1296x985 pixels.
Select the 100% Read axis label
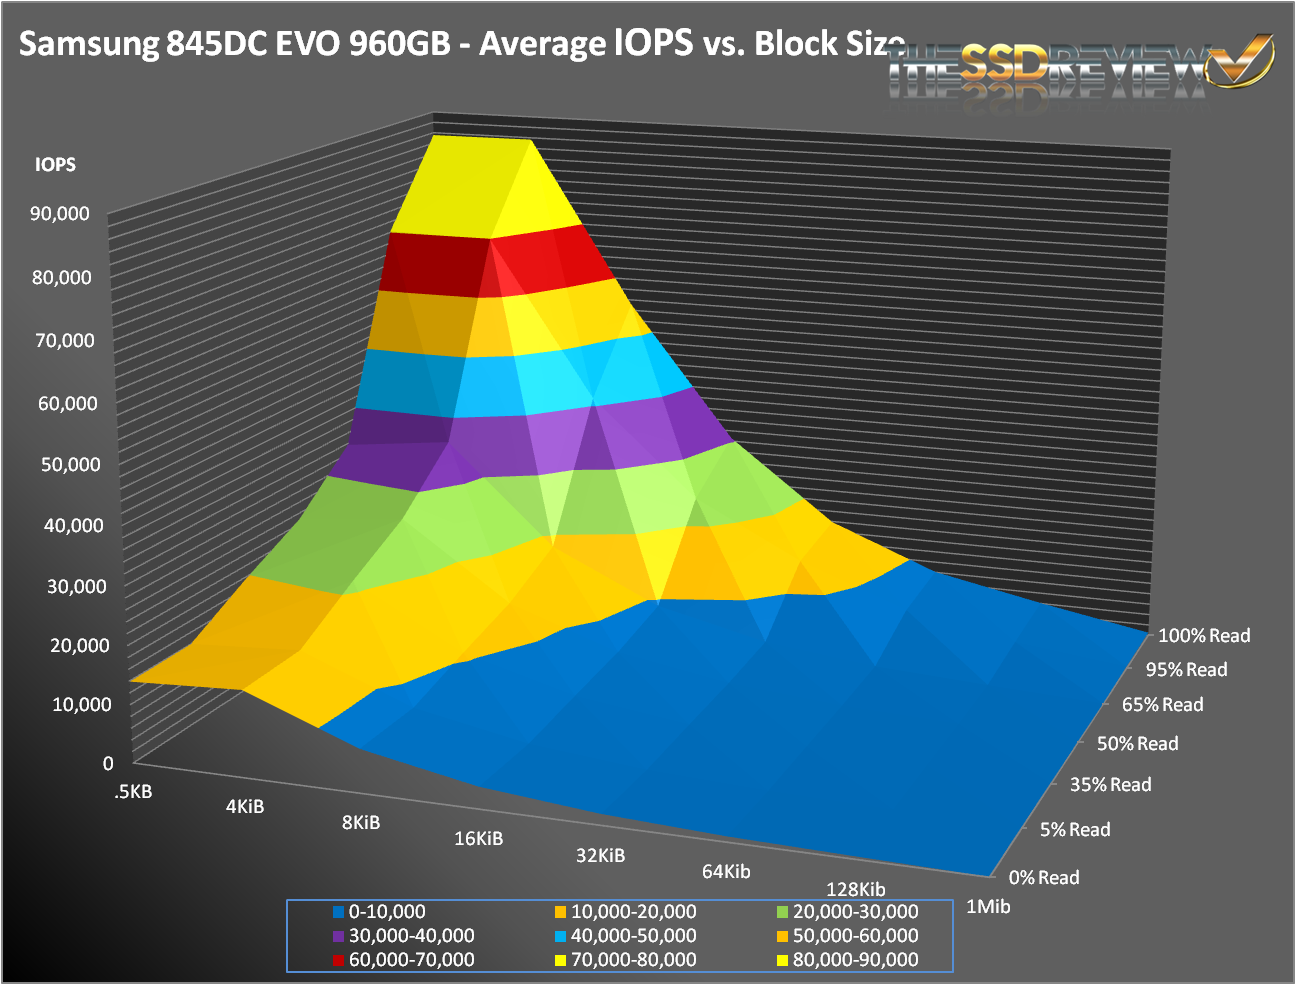[1204, 636]
